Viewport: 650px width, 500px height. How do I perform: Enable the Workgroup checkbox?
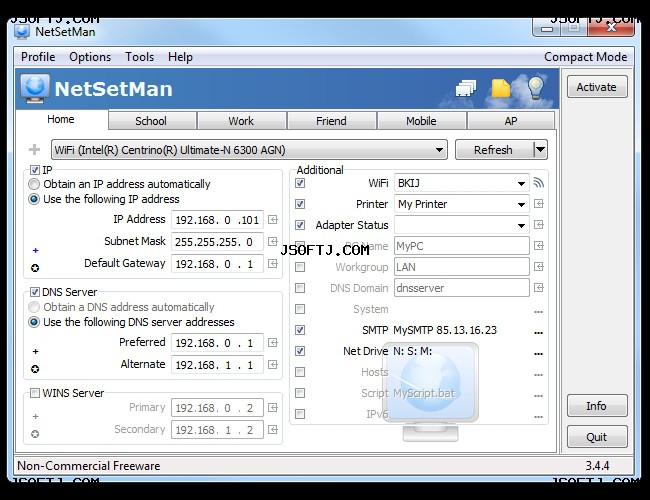(300, 267)
